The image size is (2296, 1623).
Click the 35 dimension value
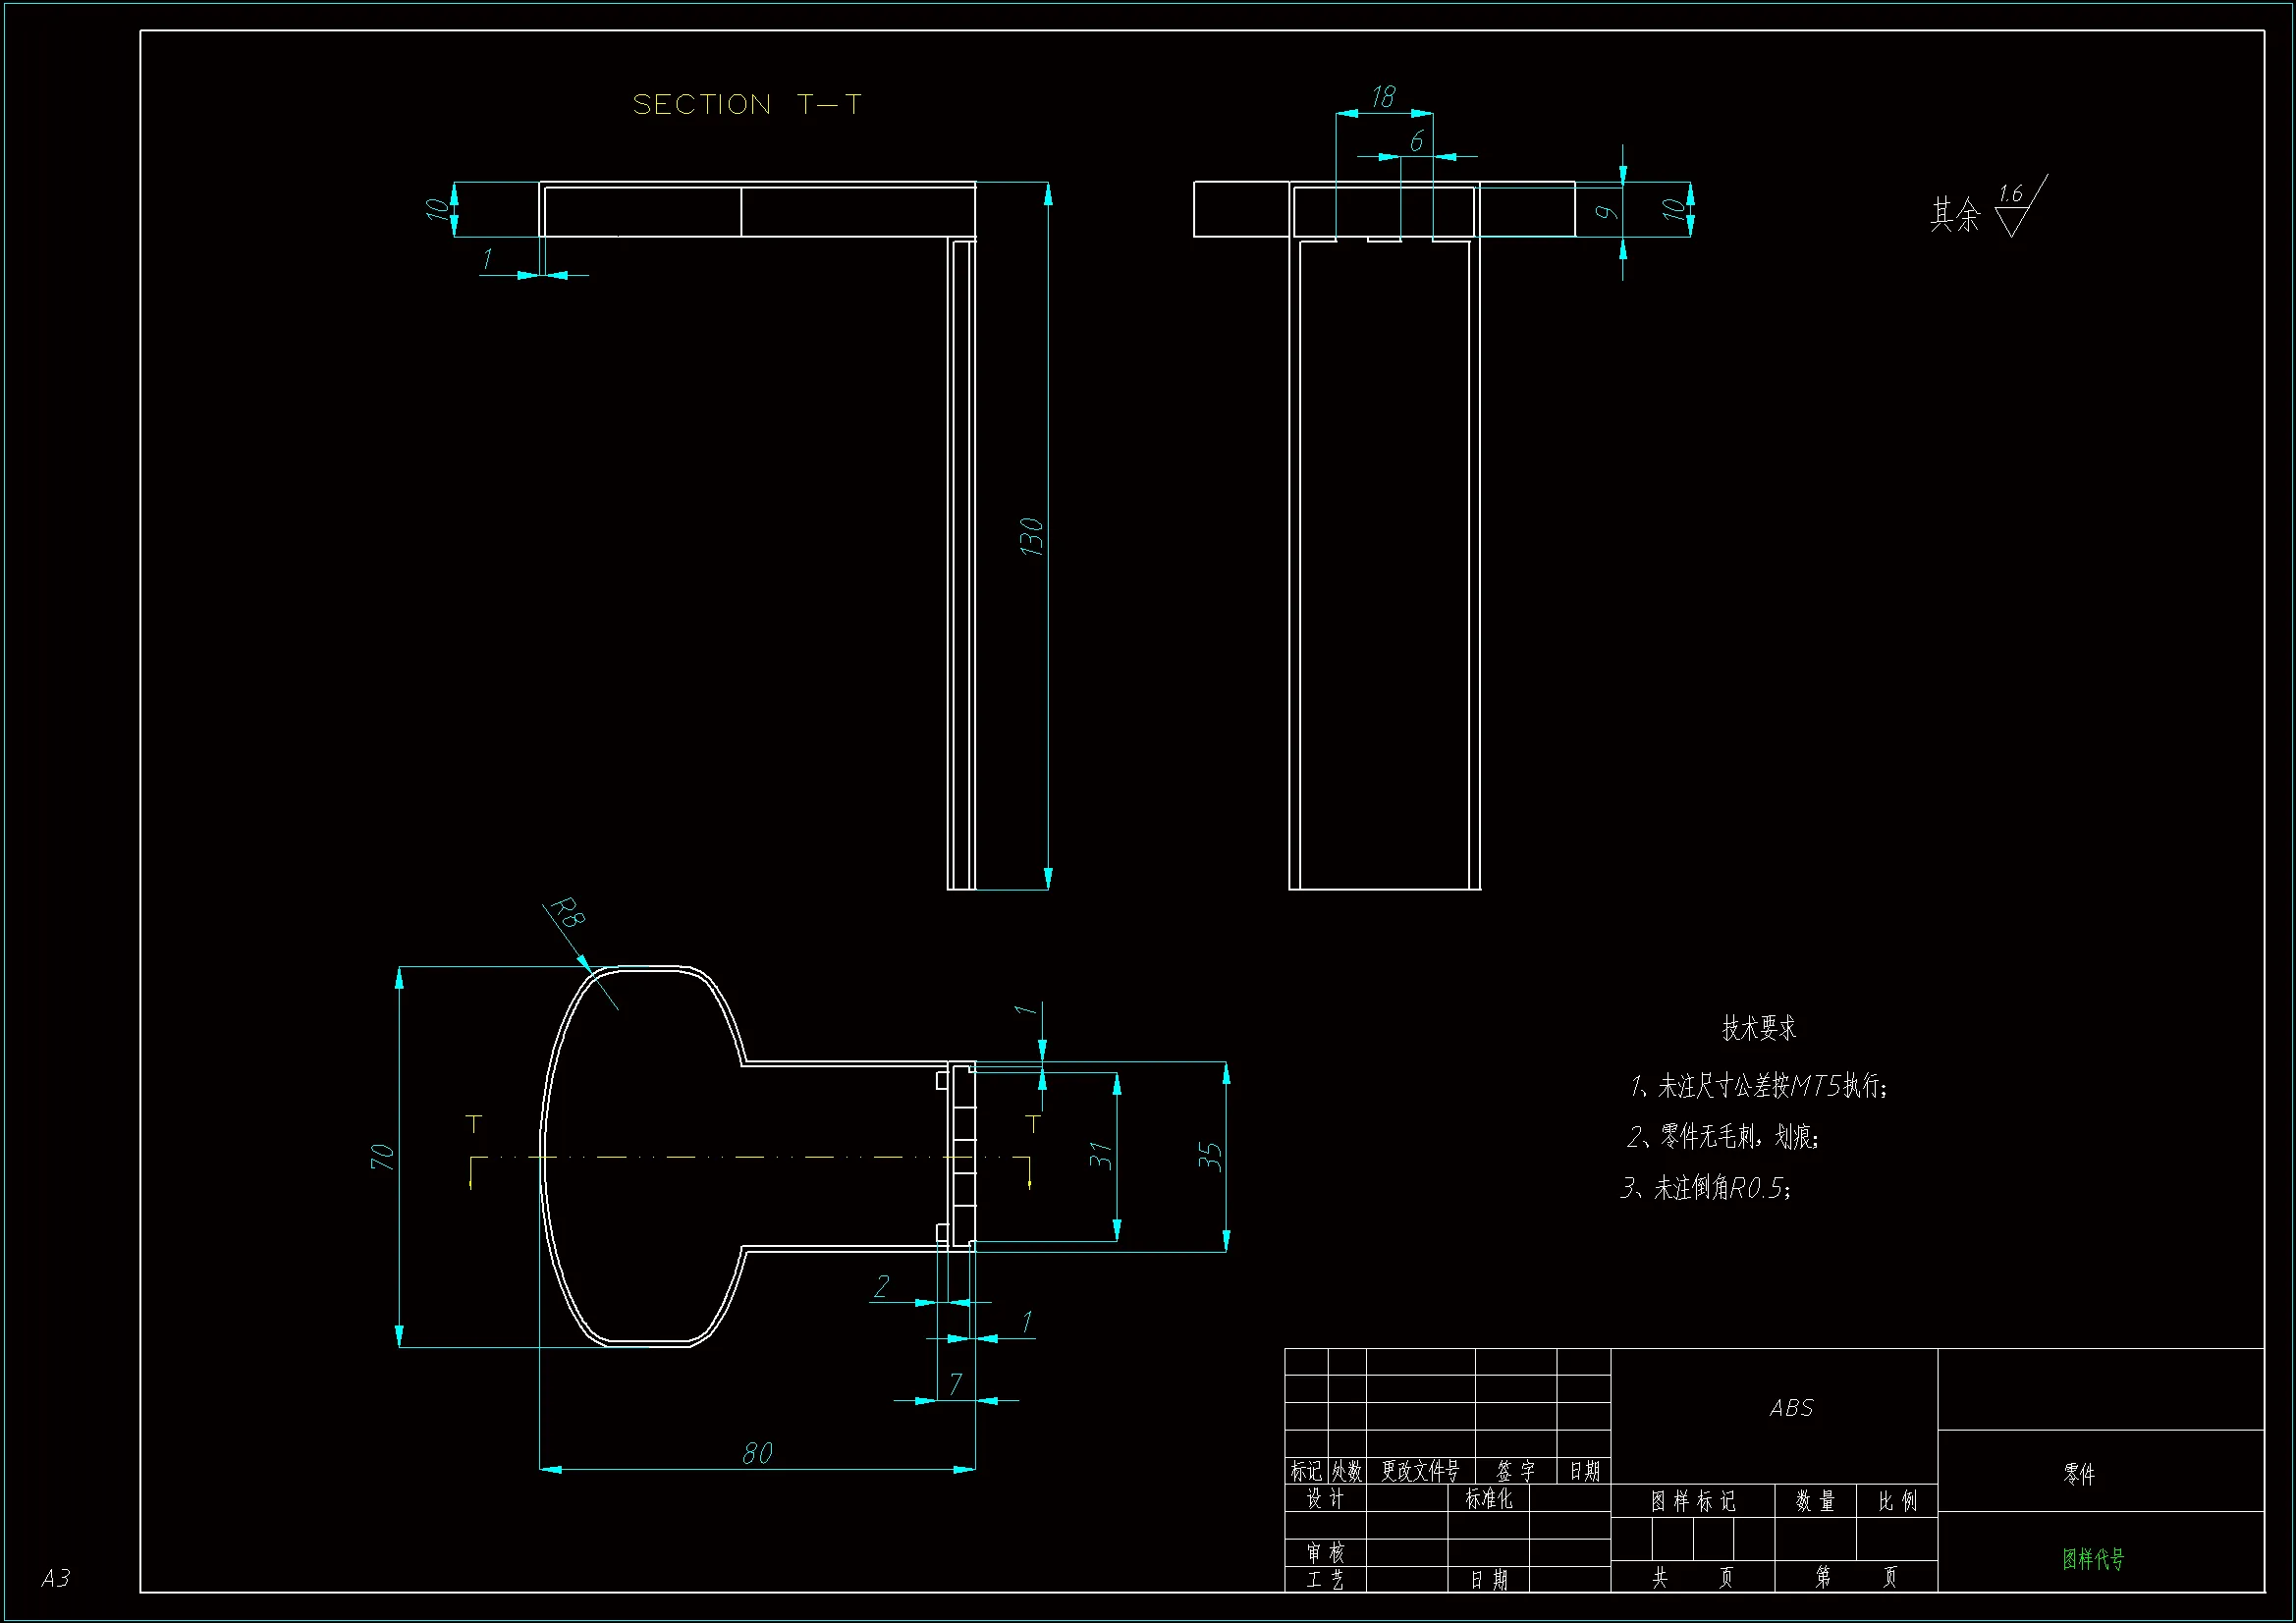tap(1210, 1157)
